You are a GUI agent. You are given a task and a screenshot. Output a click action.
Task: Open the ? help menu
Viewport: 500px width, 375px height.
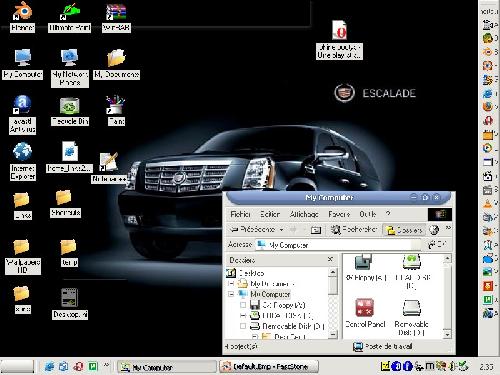[x=388, y=214]
